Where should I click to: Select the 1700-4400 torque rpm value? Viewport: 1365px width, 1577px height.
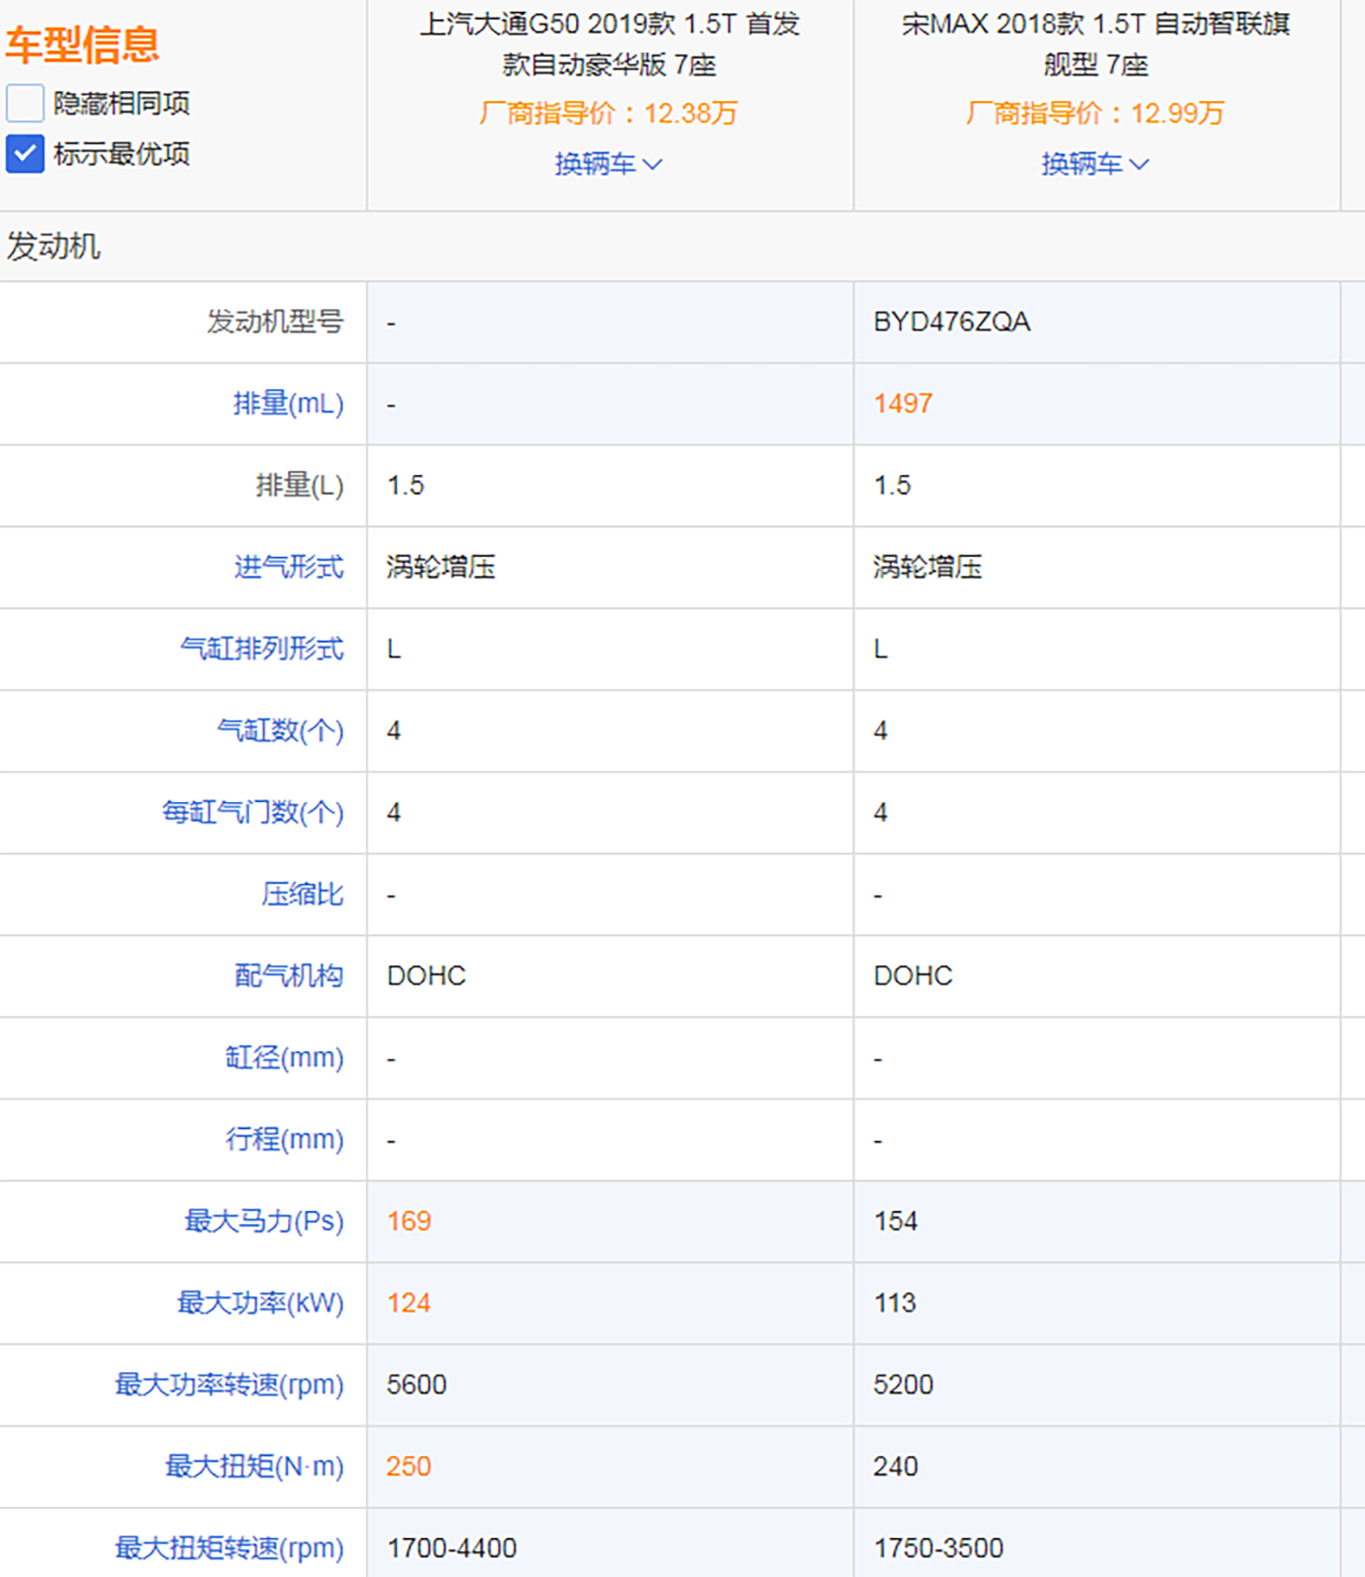[x=452, y=1548]
